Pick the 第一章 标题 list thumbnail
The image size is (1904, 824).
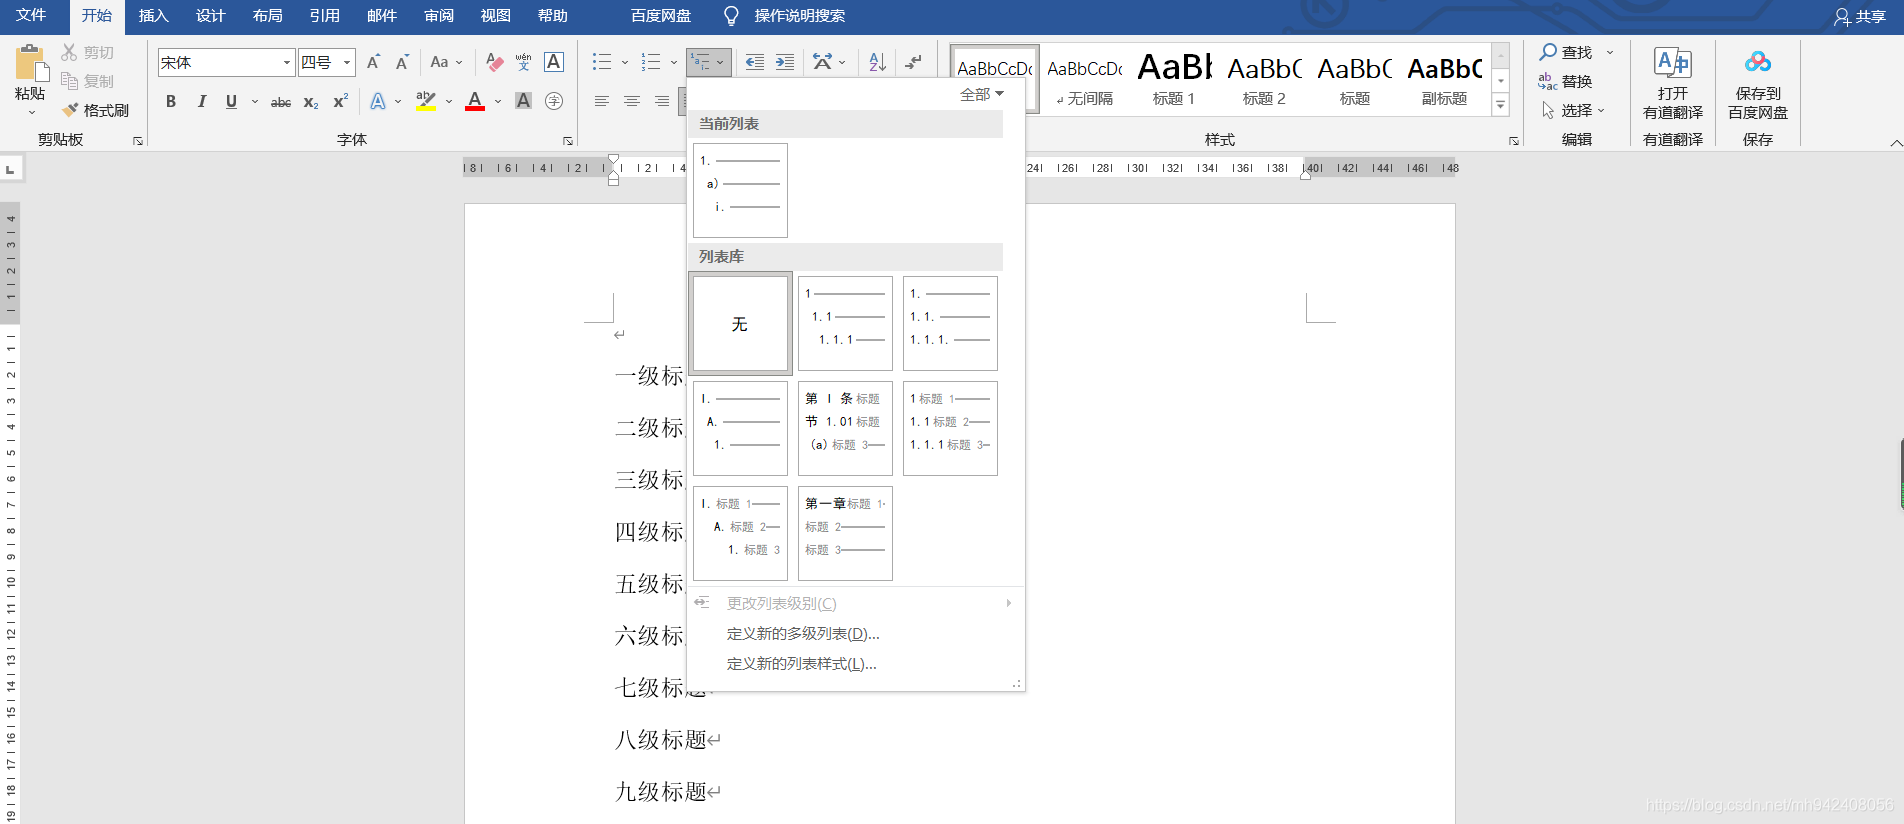[845, 533]
